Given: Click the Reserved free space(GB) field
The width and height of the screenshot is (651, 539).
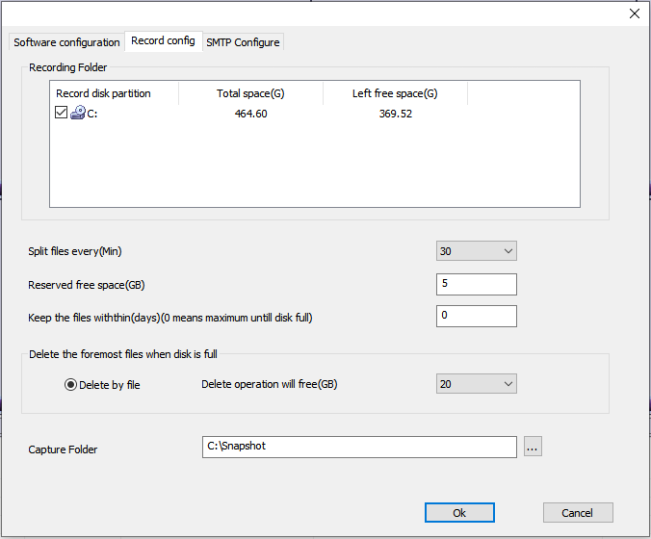Looking at the screenshot, I should [x=476, y=284].
